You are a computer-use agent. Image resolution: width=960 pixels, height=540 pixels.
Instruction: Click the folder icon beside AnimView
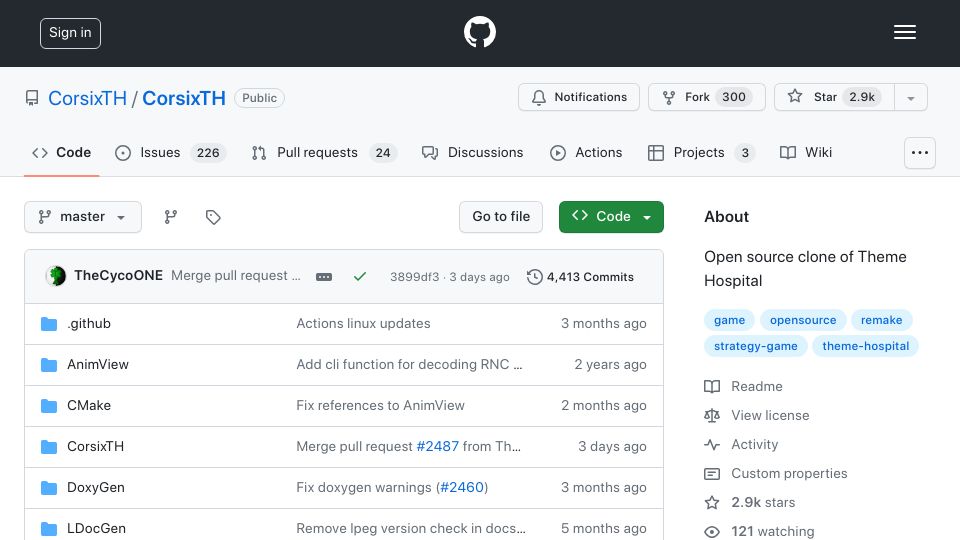49,365
